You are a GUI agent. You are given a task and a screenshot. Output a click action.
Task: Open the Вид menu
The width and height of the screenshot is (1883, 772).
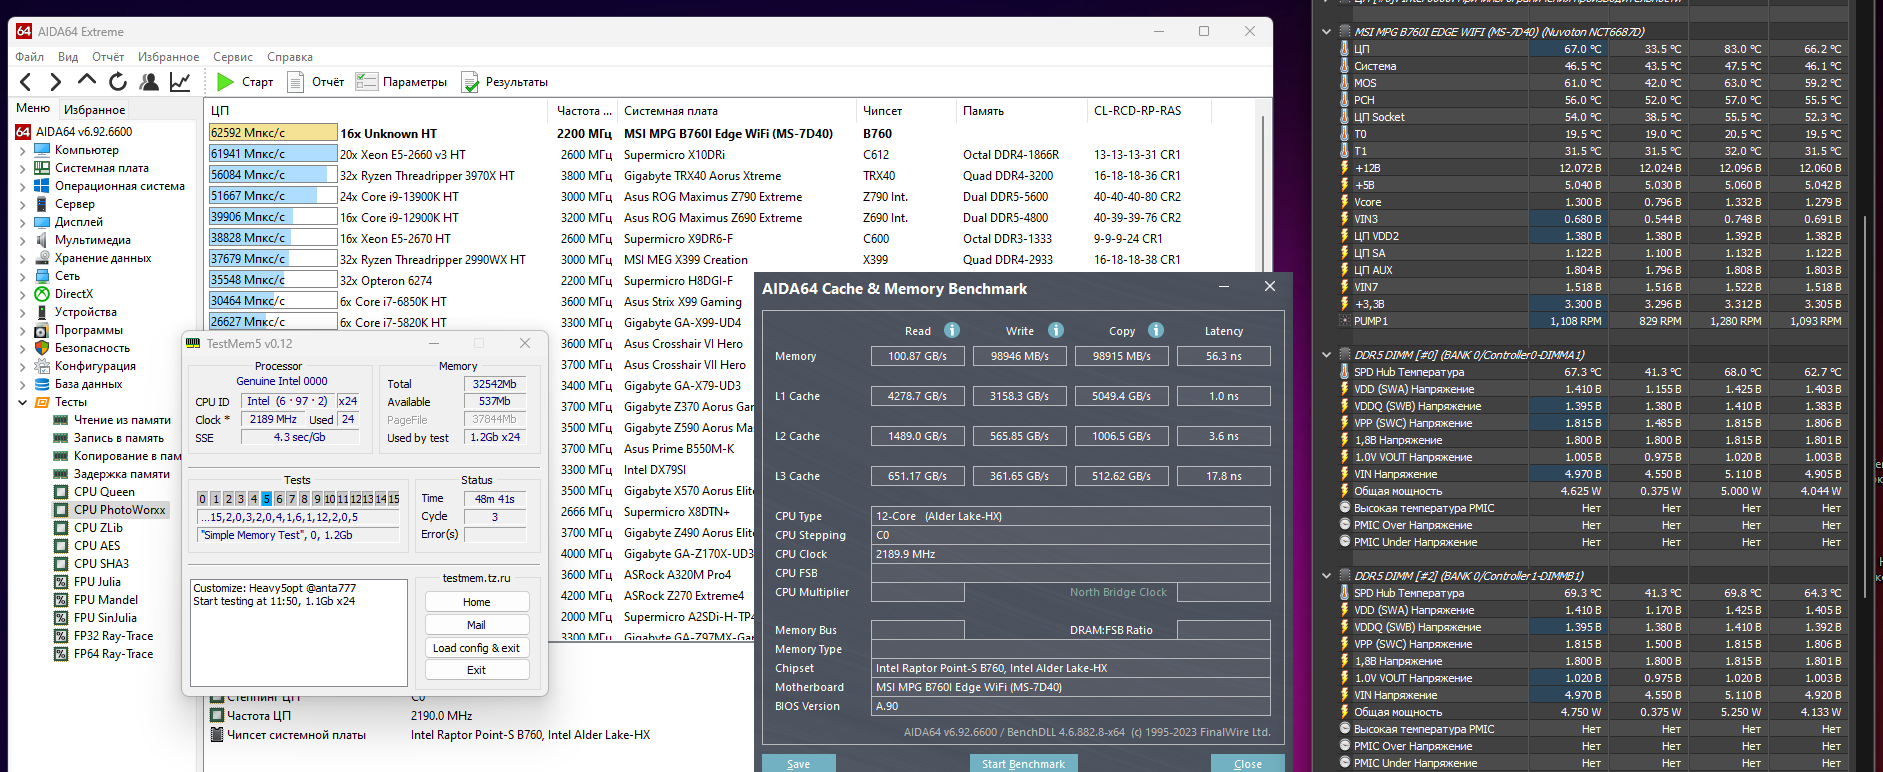coord(68,57)
